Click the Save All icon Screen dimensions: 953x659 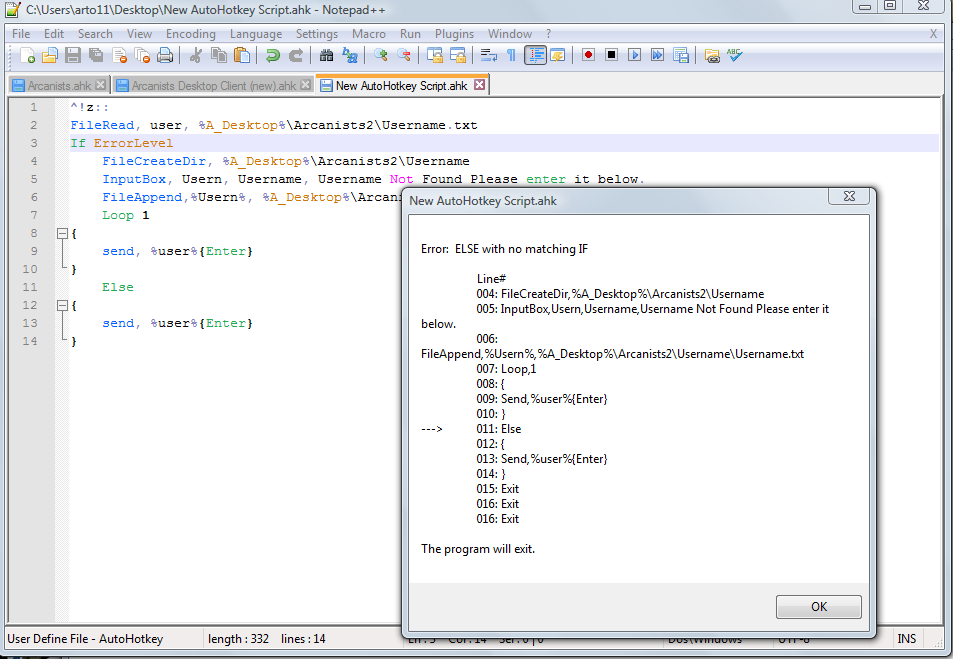pyautogui.click(x=96, y=55)
